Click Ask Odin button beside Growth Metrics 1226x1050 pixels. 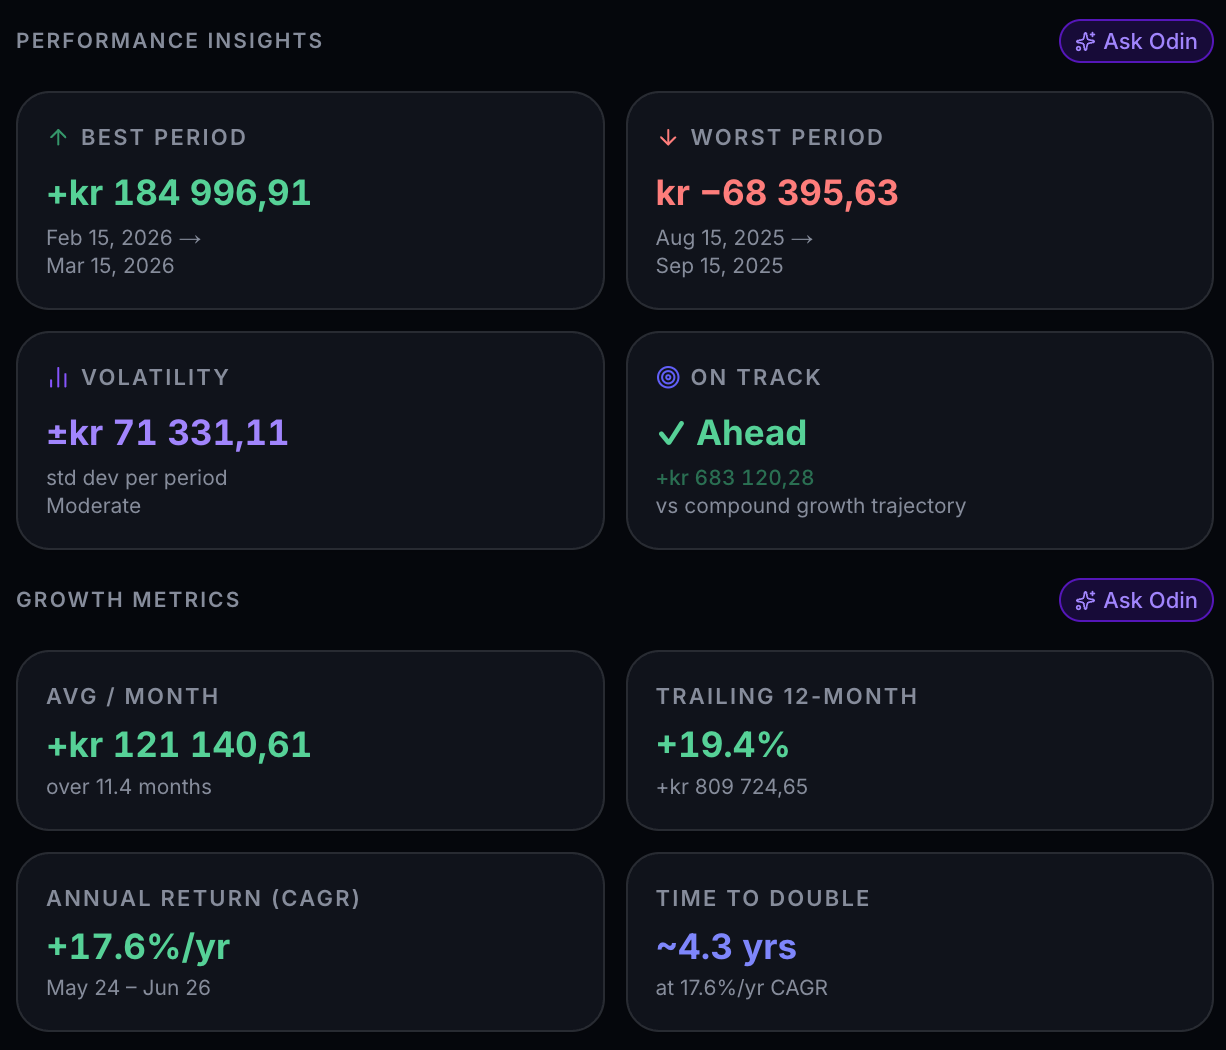click(x=1136, y=600)
